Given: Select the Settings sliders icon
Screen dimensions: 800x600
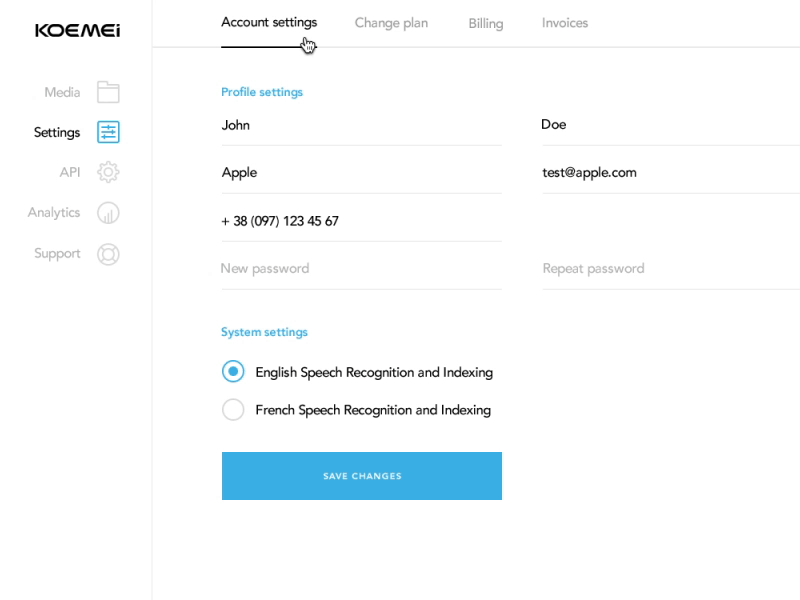Looking at the screenshot, I should (108, 131).
